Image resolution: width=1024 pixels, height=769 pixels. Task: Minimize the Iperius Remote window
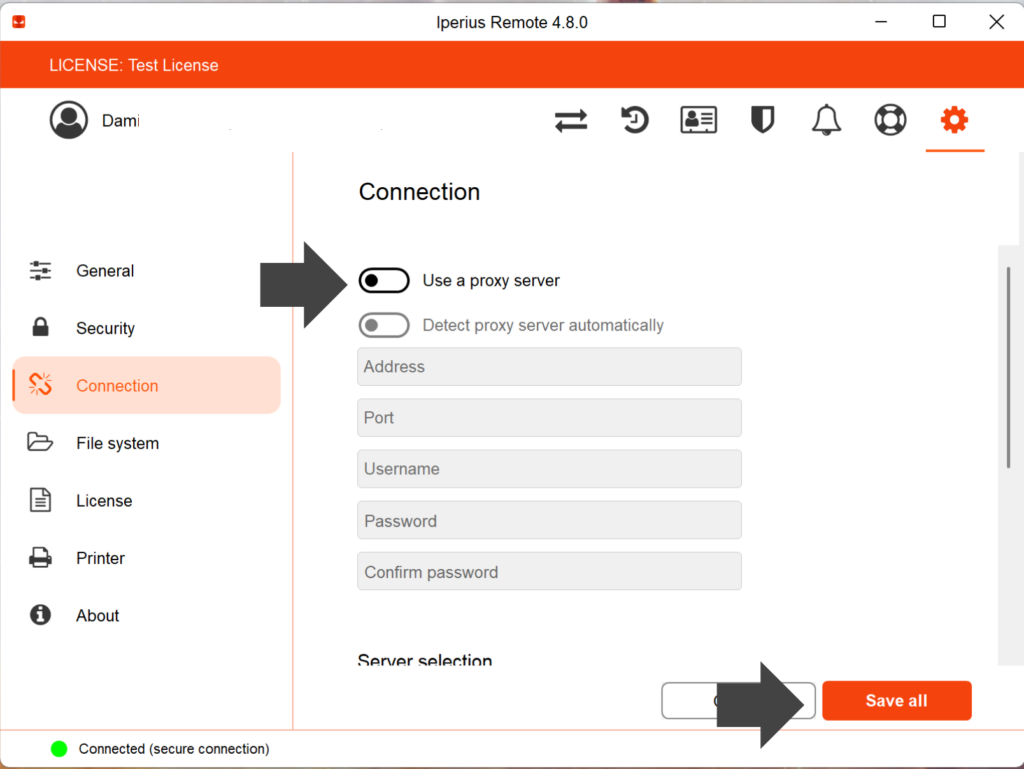pyautogui.click(x=881, y=22)
